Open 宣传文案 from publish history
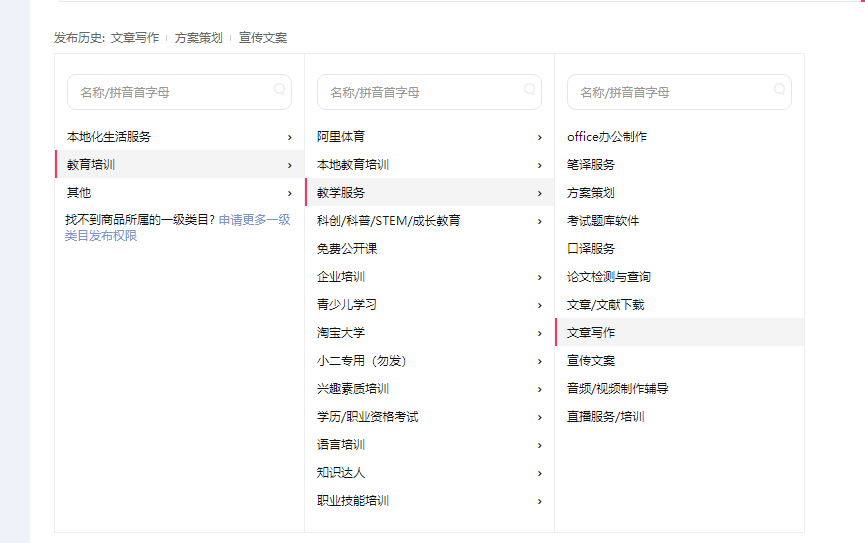865x543 pixels. pos(262,38)
